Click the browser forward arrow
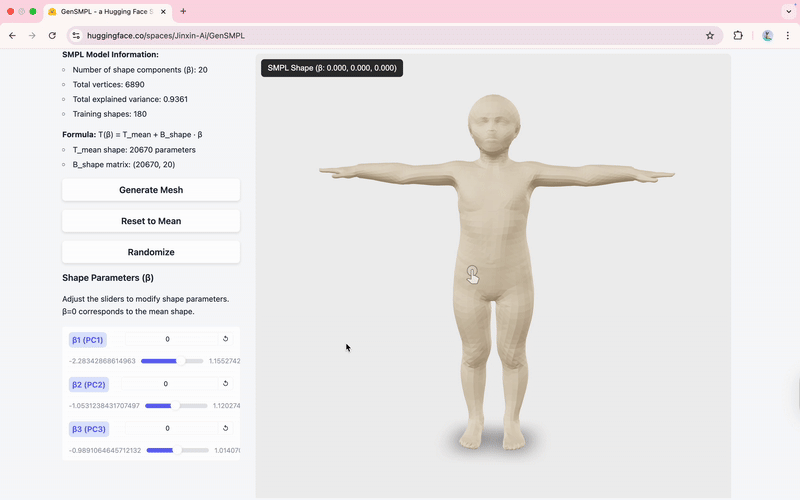The height and width of the screenshot is (500, 800). (x=32, y=36)
